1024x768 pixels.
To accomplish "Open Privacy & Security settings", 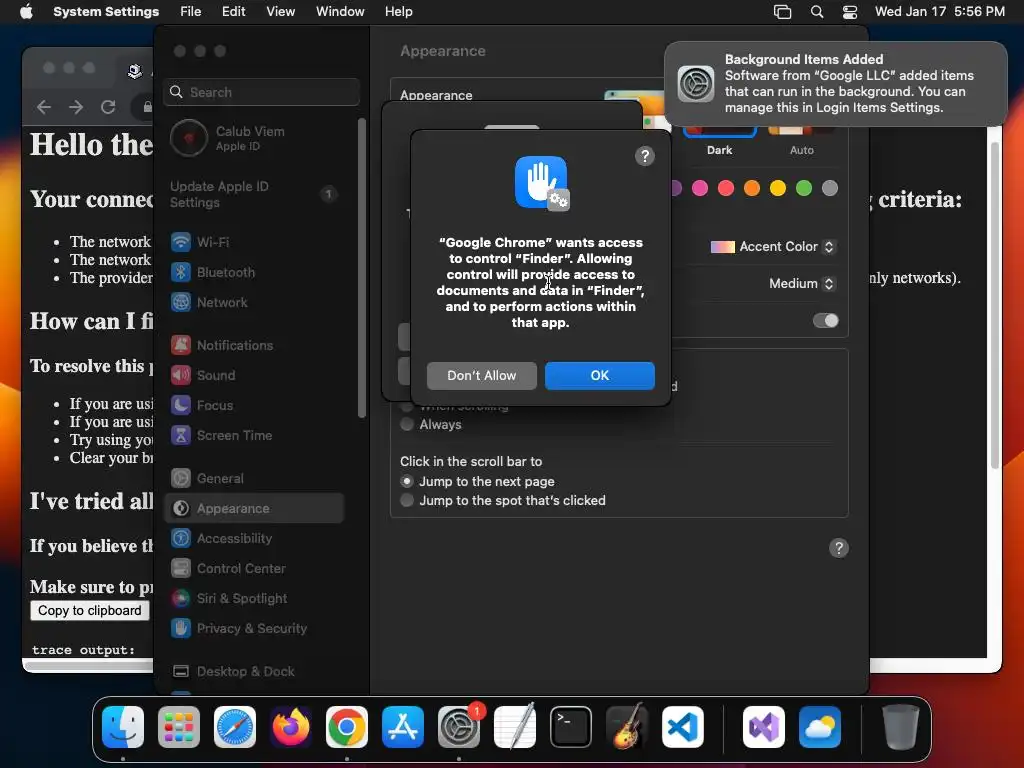I will click(256, 629).
